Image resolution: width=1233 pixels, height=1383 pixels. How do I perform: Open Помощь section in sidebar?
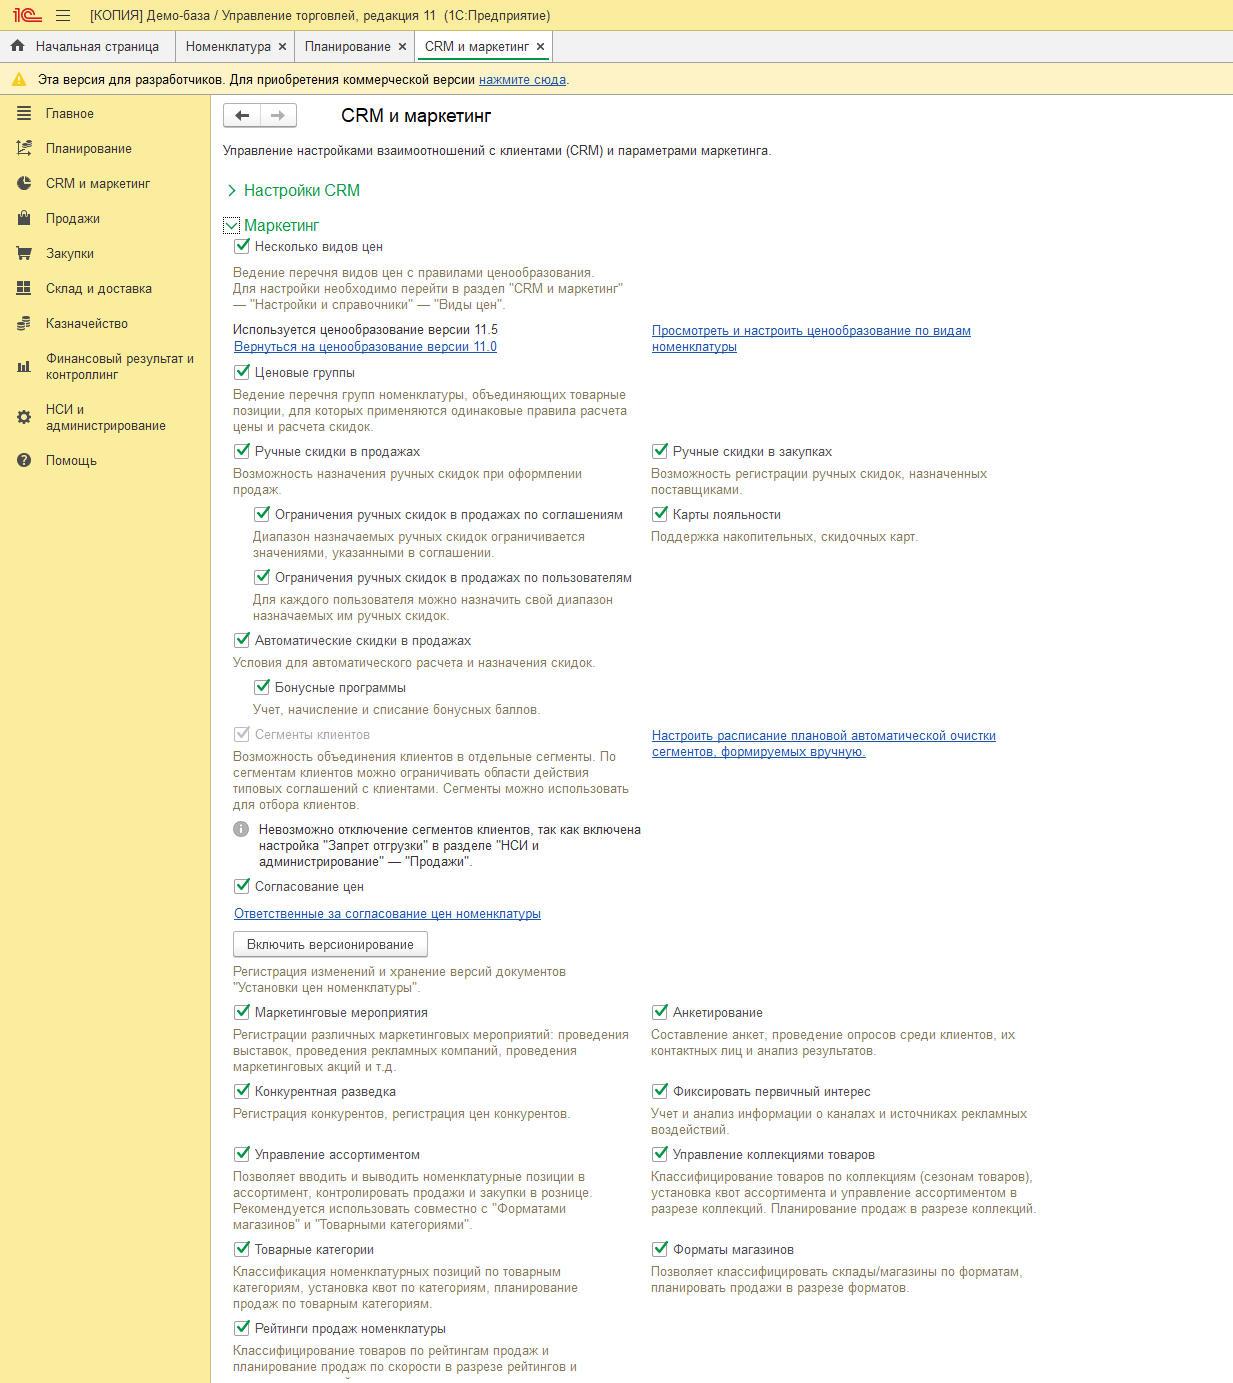[x=71, y=461]
